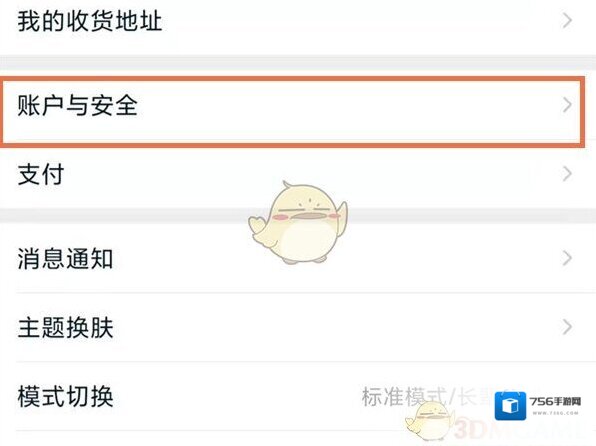Expand 消息通知 via its right arrow
596x446 pixels.
(567, 258)
